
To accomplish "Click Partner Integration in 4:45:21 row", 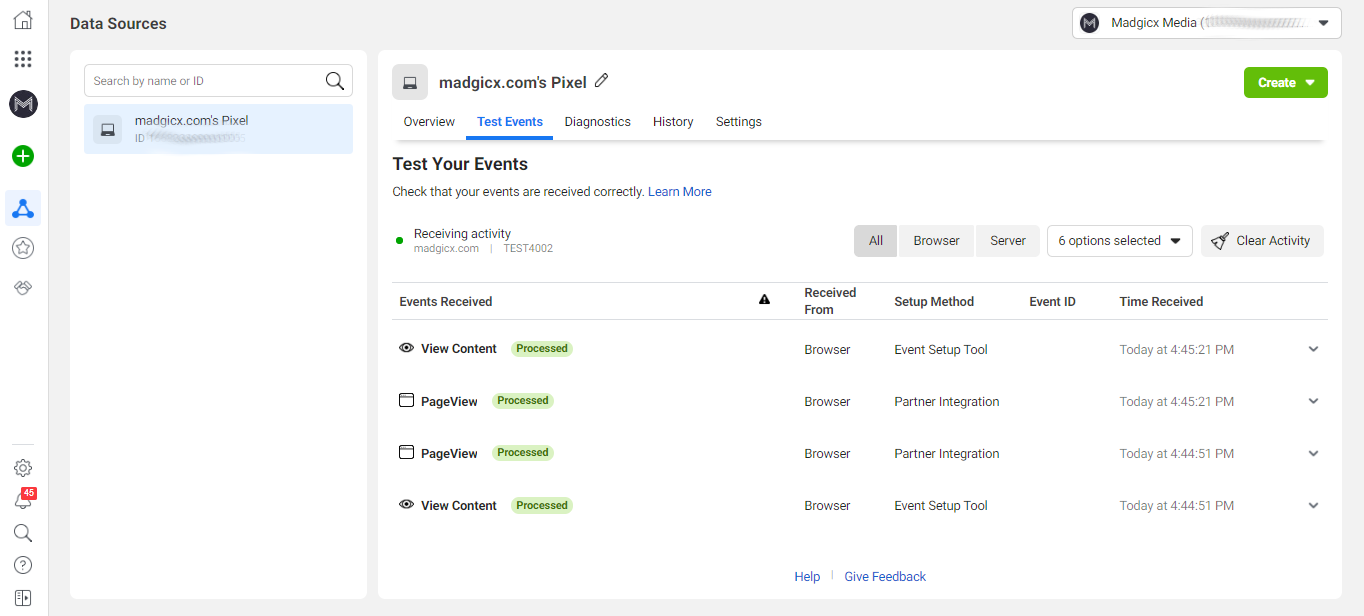I will 947,402.
